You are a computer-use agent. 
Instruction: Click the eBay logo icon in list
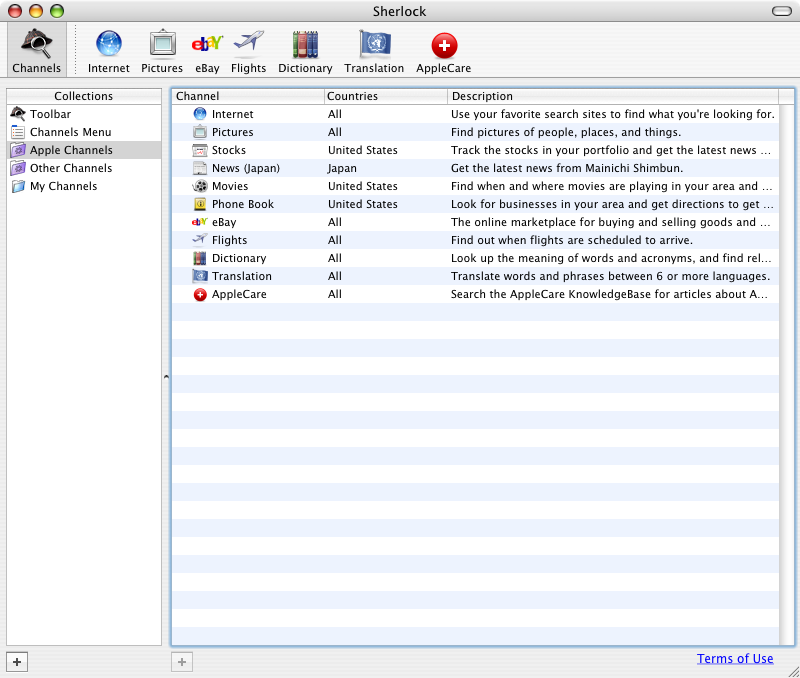tap(200, 222)
